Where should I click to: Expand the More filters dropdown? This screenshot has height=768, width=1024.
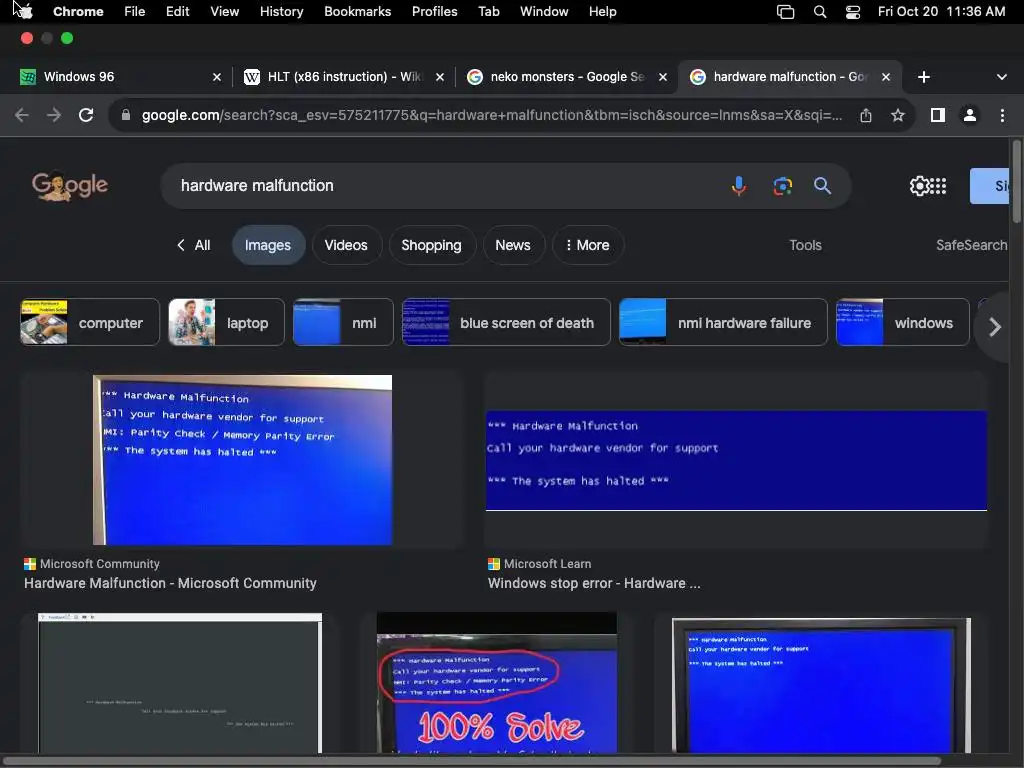click(x=588, y=246)
